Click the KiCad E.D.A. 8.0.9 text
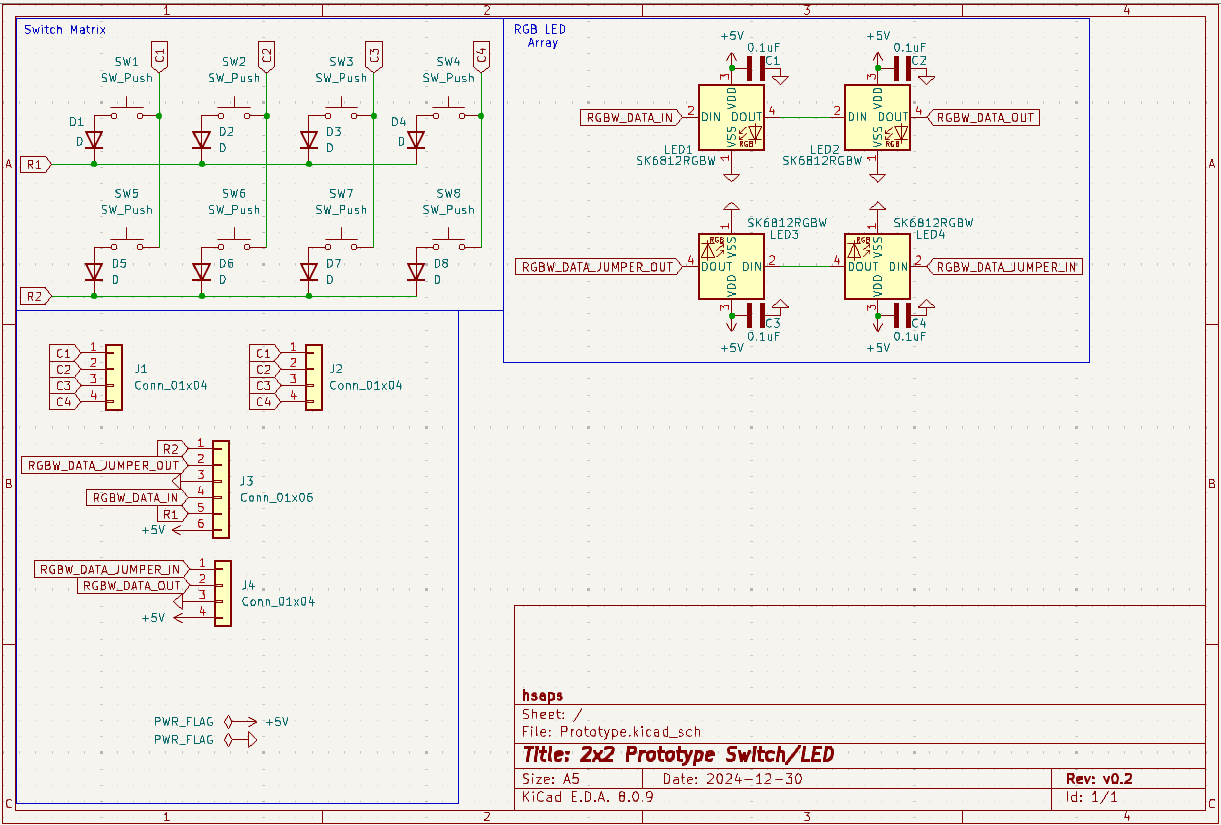 (x=588, y=797)
